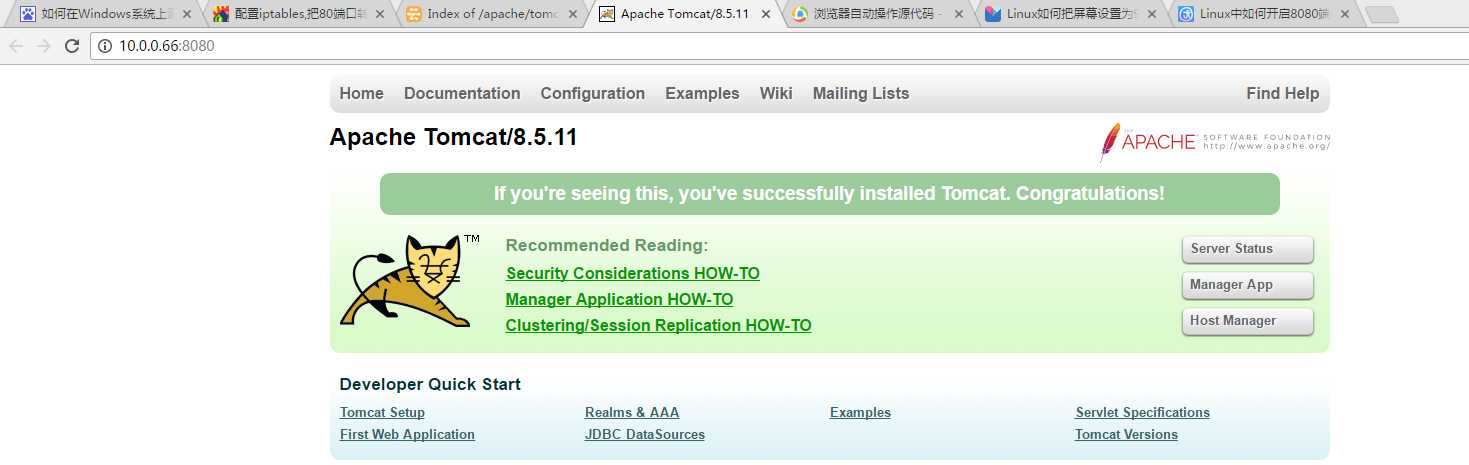Open the Tomcat Setup link
1469x465 pixels.
[x=382, y=412]
